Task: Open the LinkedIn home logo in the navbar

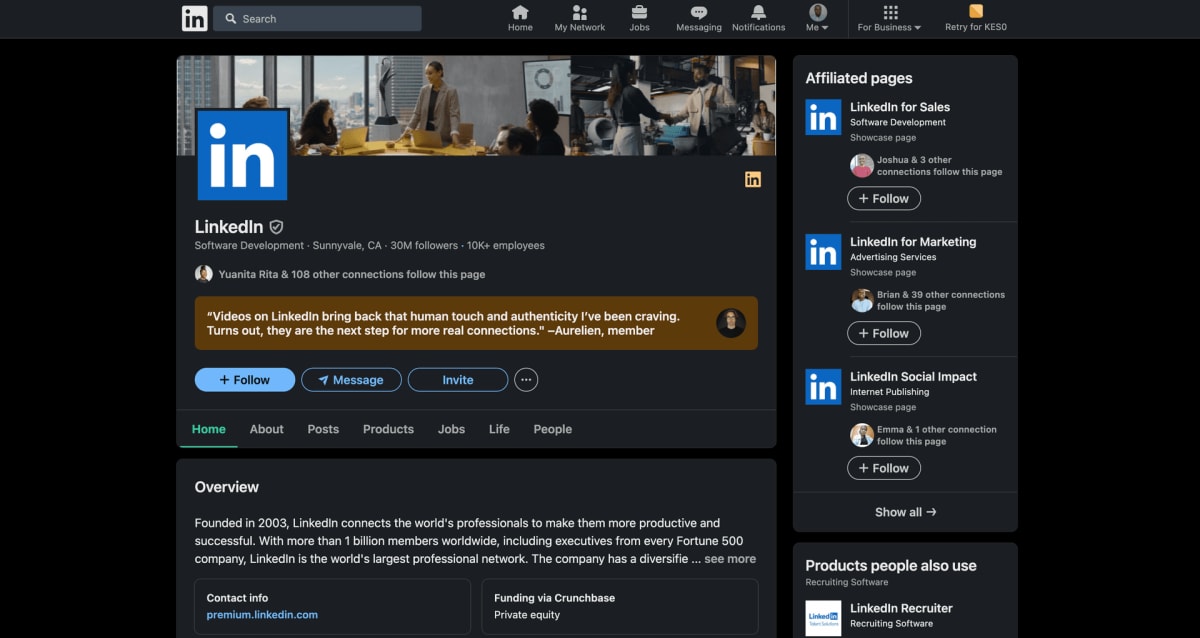Action: pyautogui.click(x=195, y=18)
